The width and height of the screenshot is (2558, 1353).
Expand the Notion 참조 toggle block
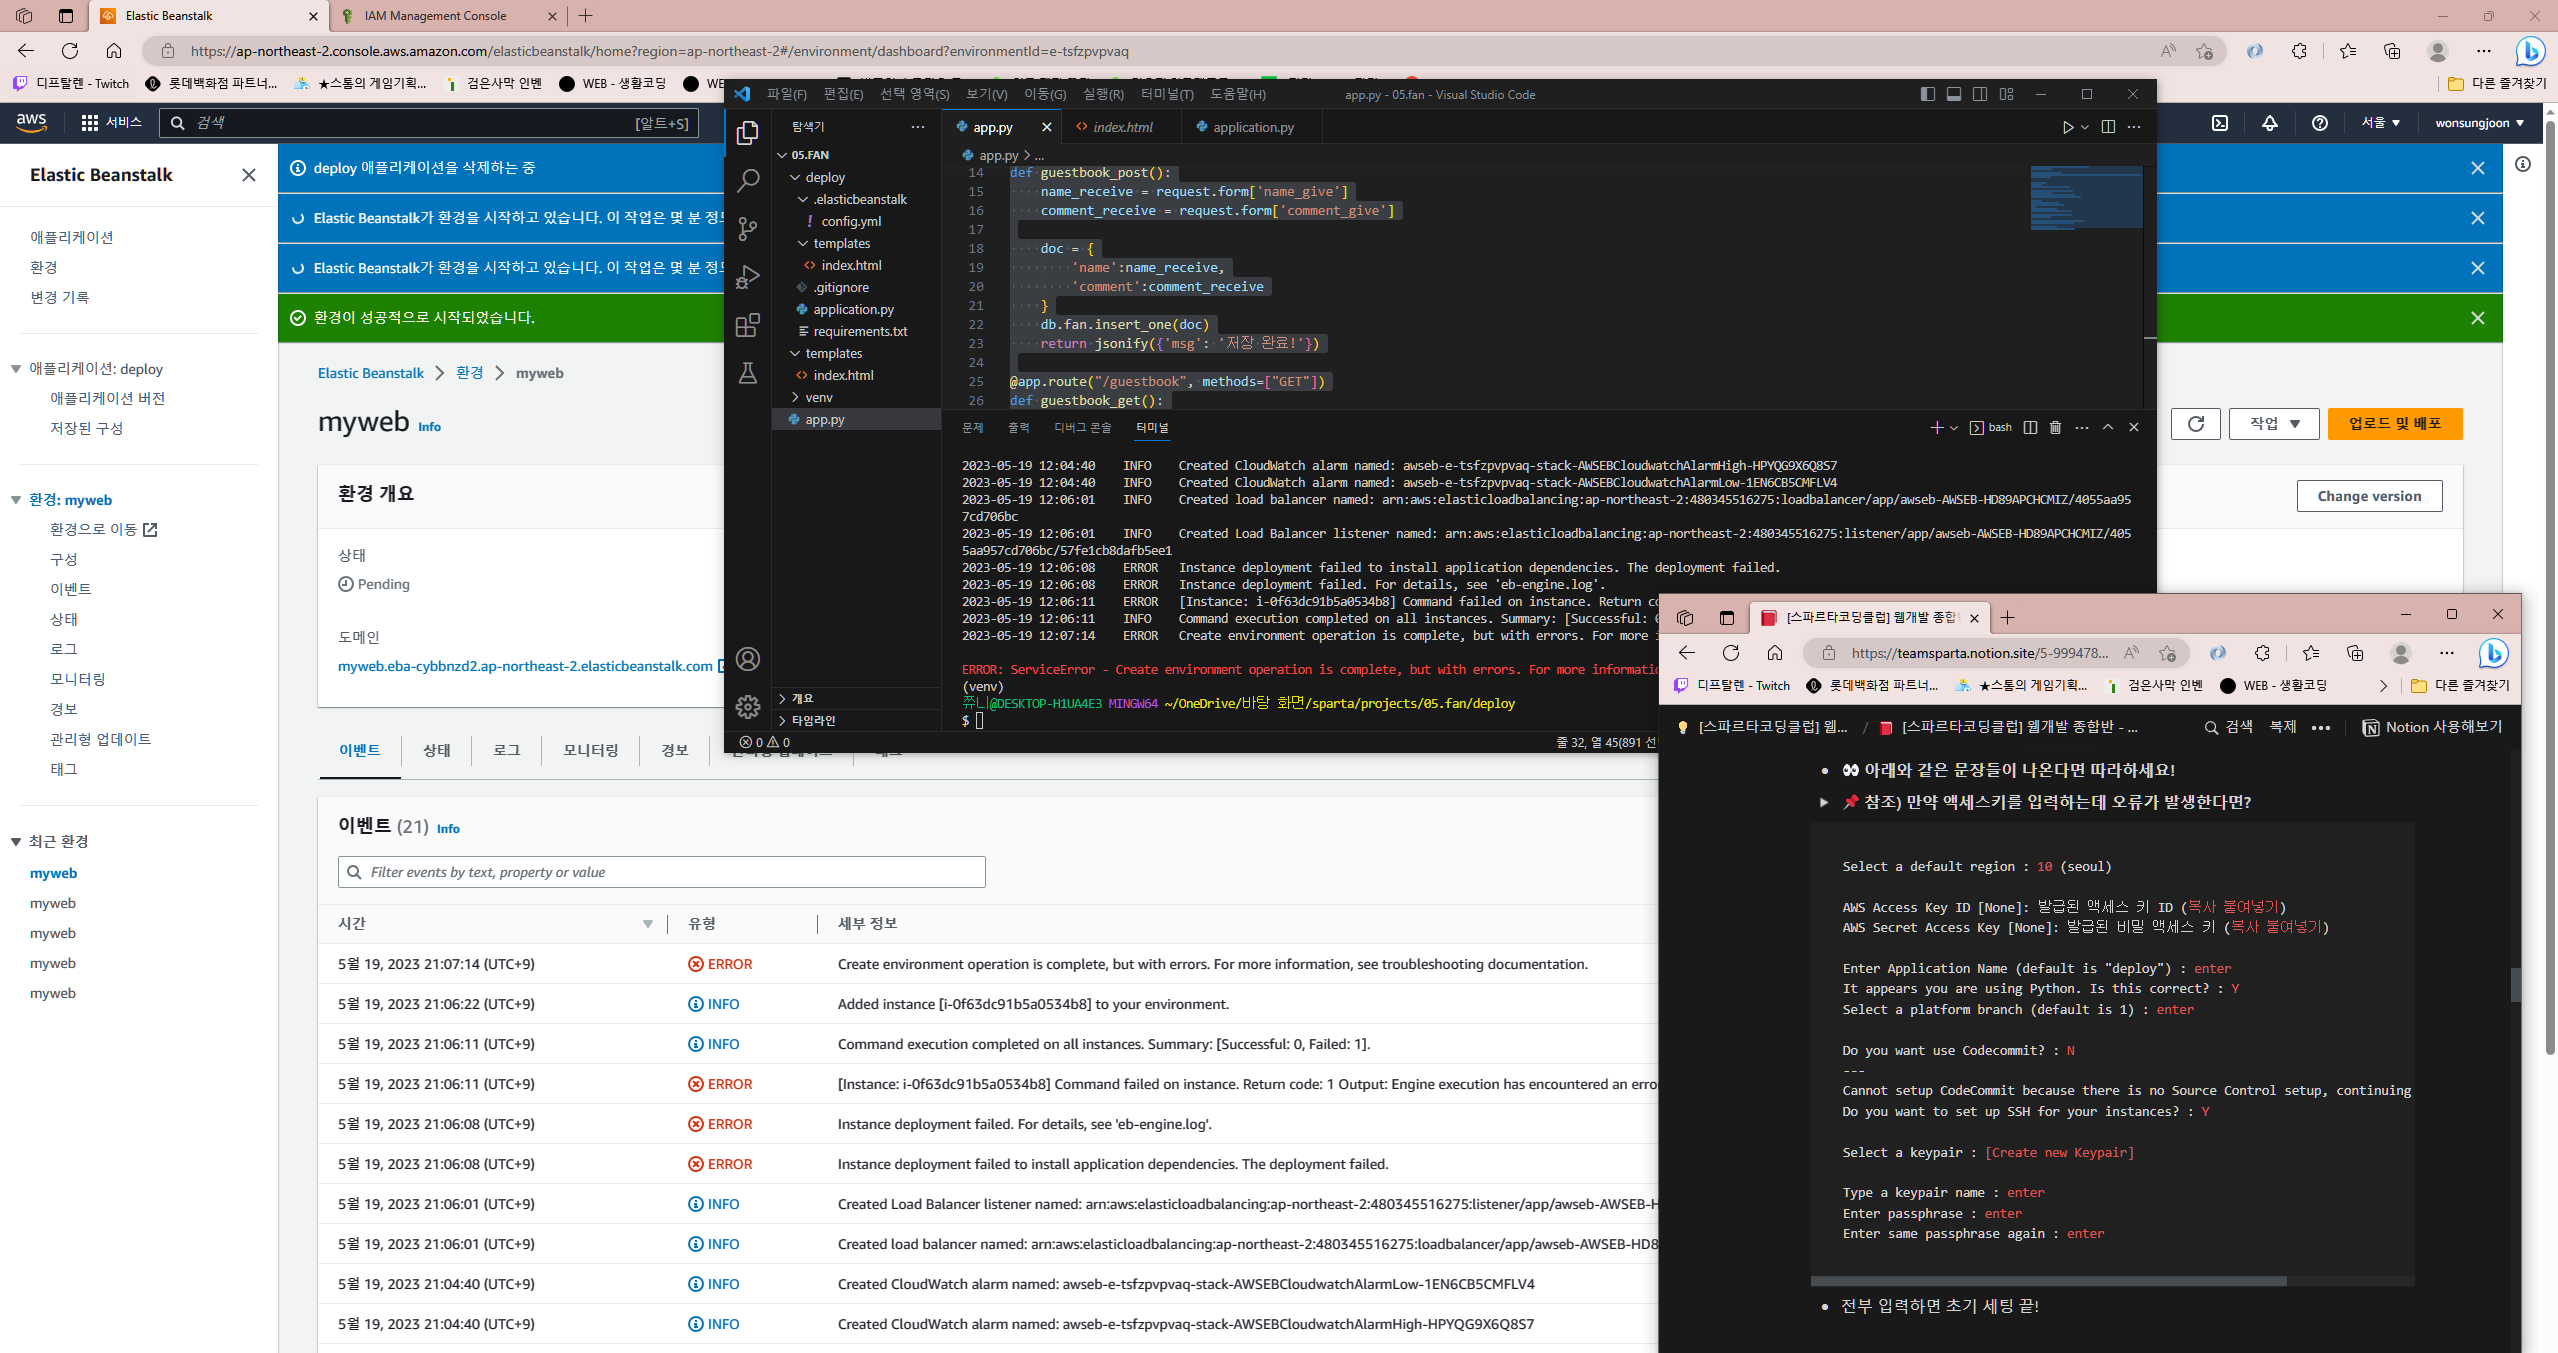click(1824, 802)
